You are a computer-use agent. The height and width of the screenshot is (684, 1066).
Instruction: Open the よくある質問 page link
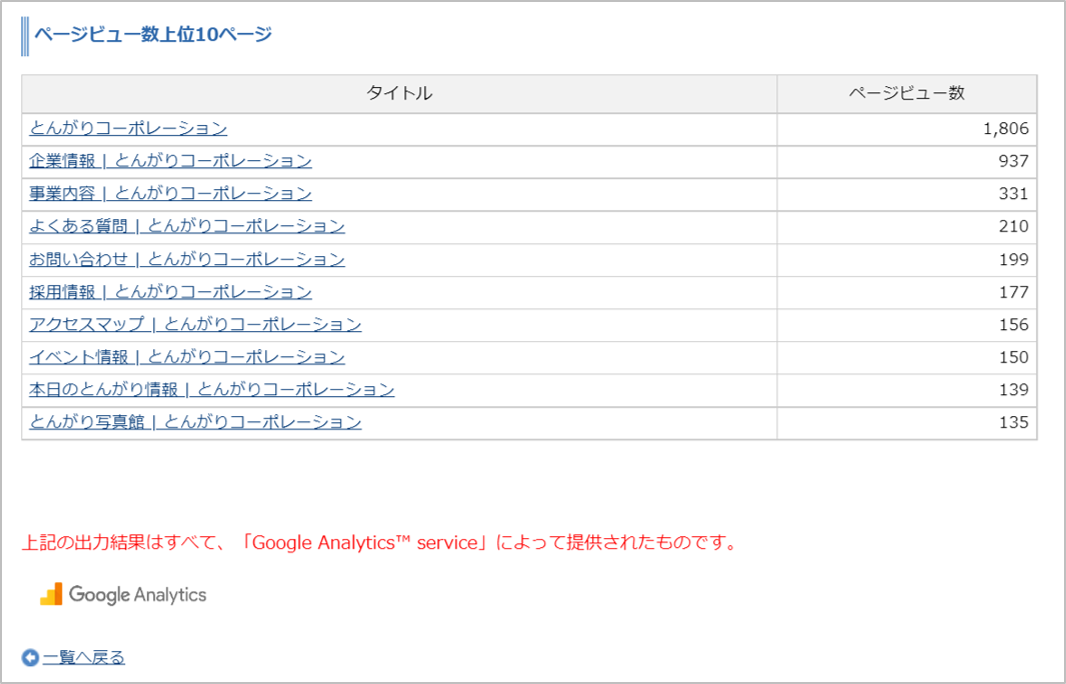(x=187, y=226)
